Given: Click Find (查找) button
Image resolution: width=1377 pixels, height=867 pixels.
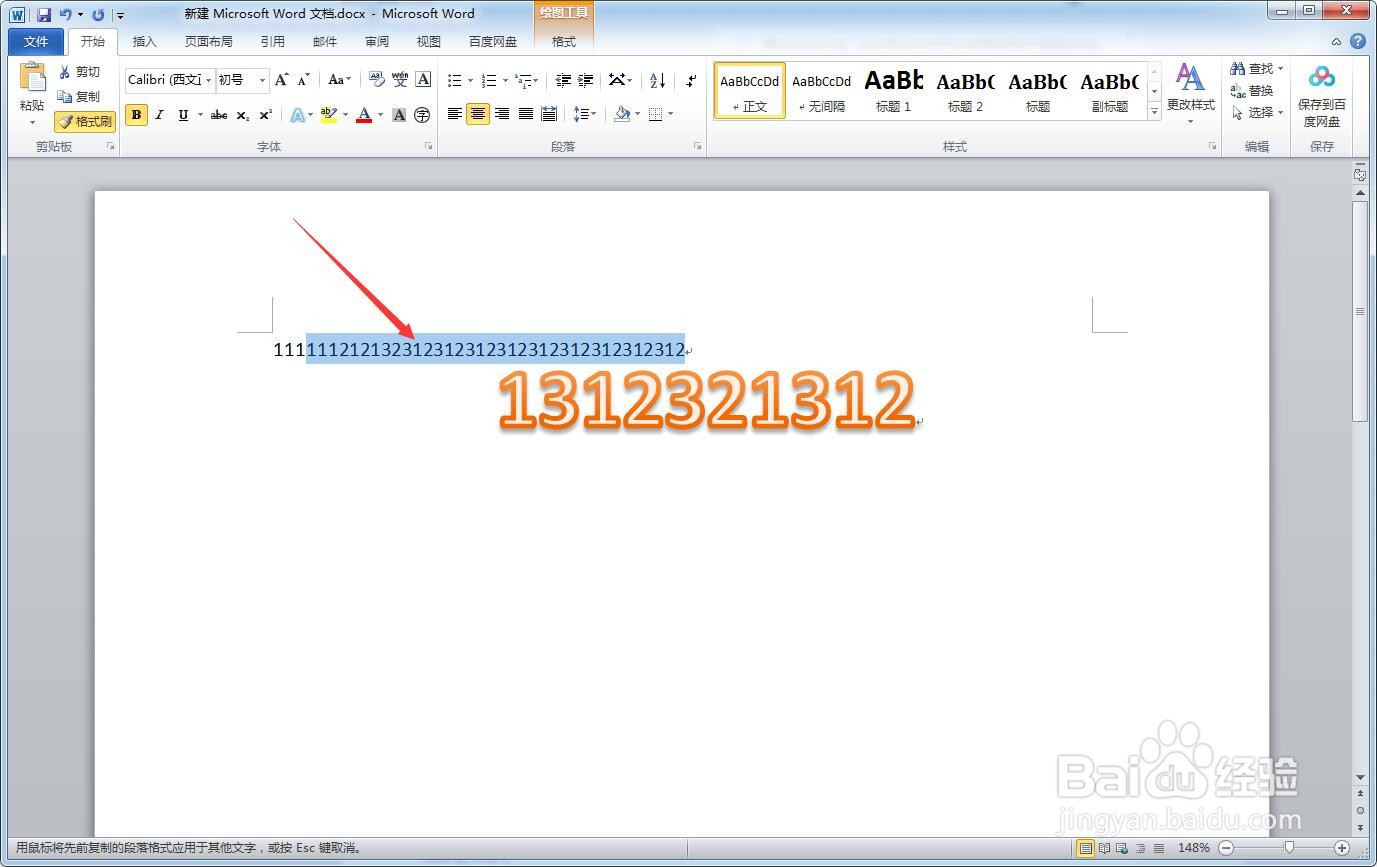Looking at the screenshot, I should 1257,69.
